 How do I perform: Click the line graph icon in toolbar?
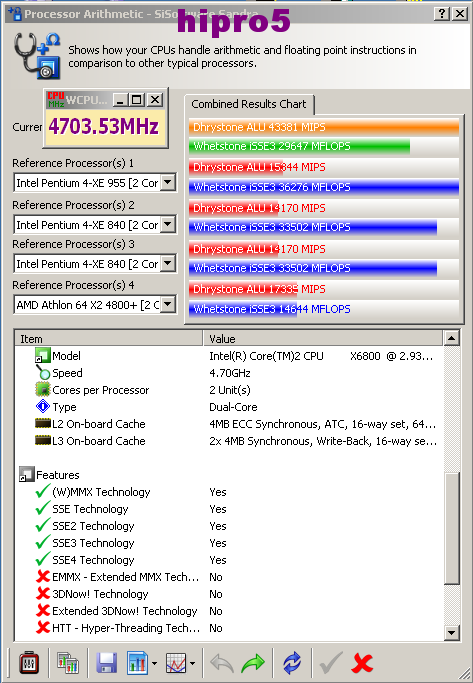tap(176, 663)
